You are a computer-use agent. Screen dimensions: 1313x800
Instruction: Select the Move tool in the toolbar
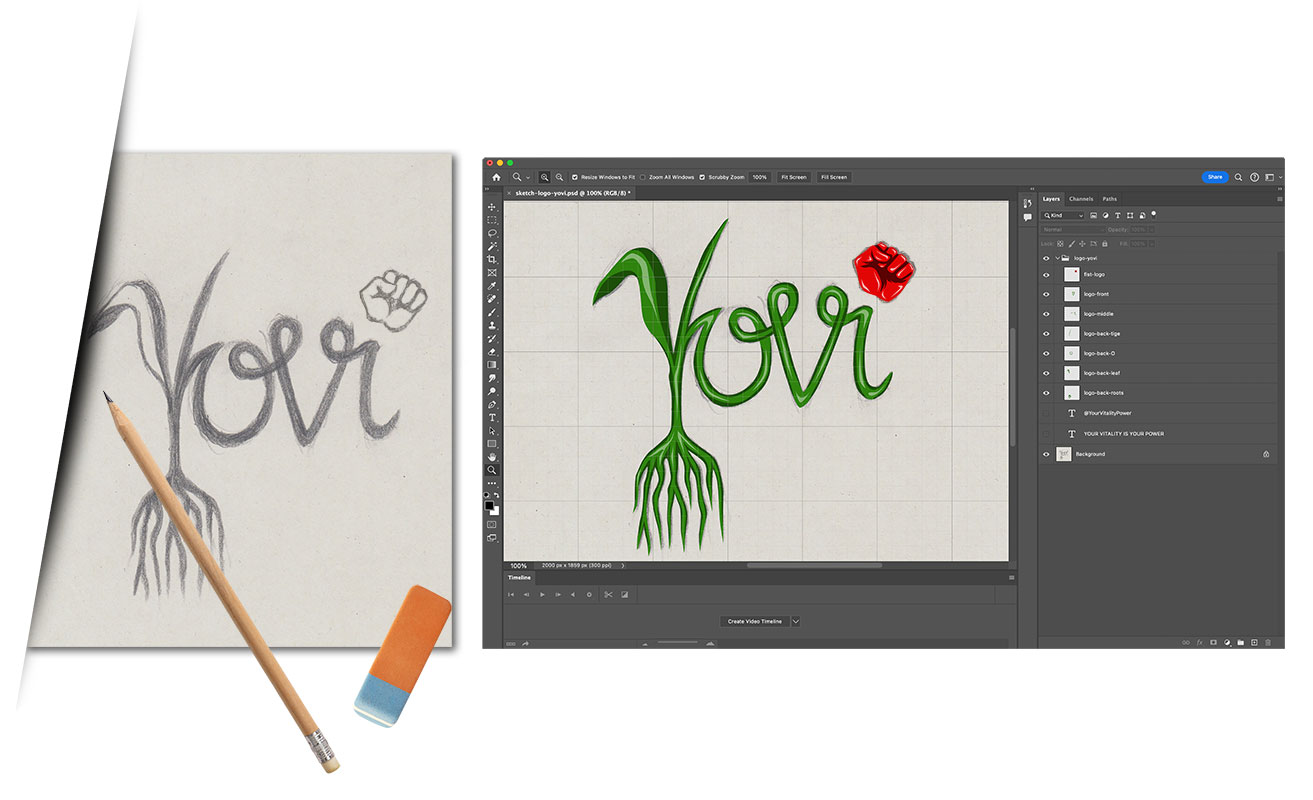pyautogui.click(x=492, y=207)
